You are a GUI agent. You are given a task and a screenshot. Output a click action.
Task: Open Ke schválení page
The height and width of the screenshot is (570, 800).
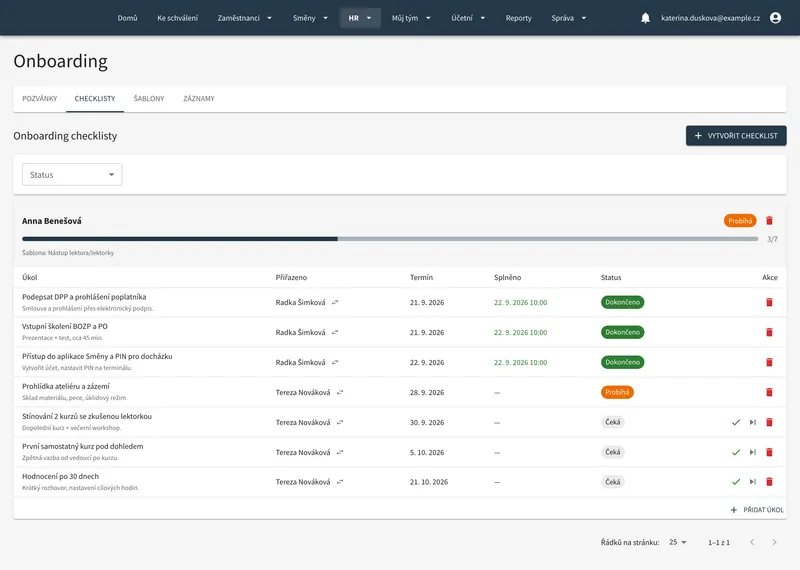click(178, 18)
